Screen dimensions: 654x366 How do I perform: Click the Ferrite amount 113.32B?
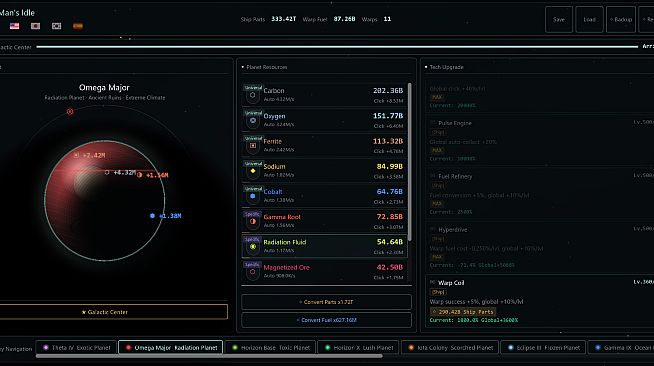pyautogui.click(x=388, y=141)
